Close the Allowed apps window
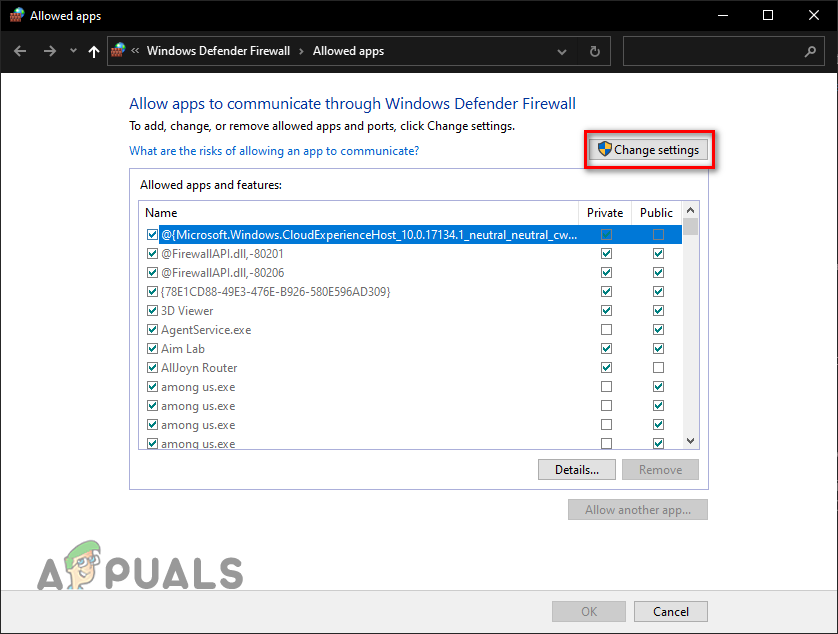 coord(813,16)
